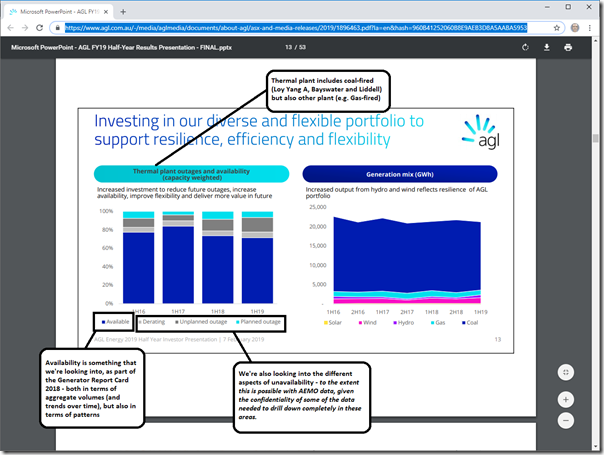
Task: Click the address bar URL
Action: [295, 28]
